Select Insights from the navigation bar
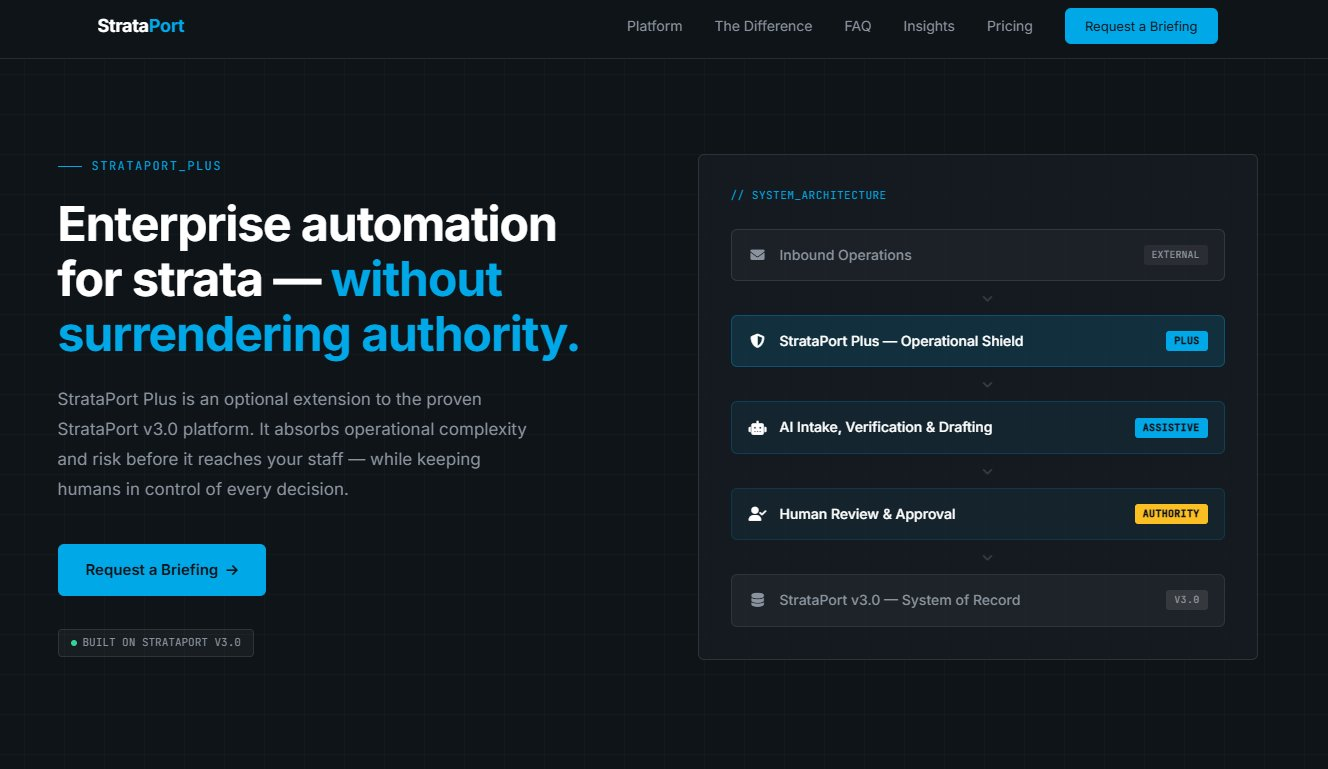Viewport: 1328px width, 769px height. (928, 26)
